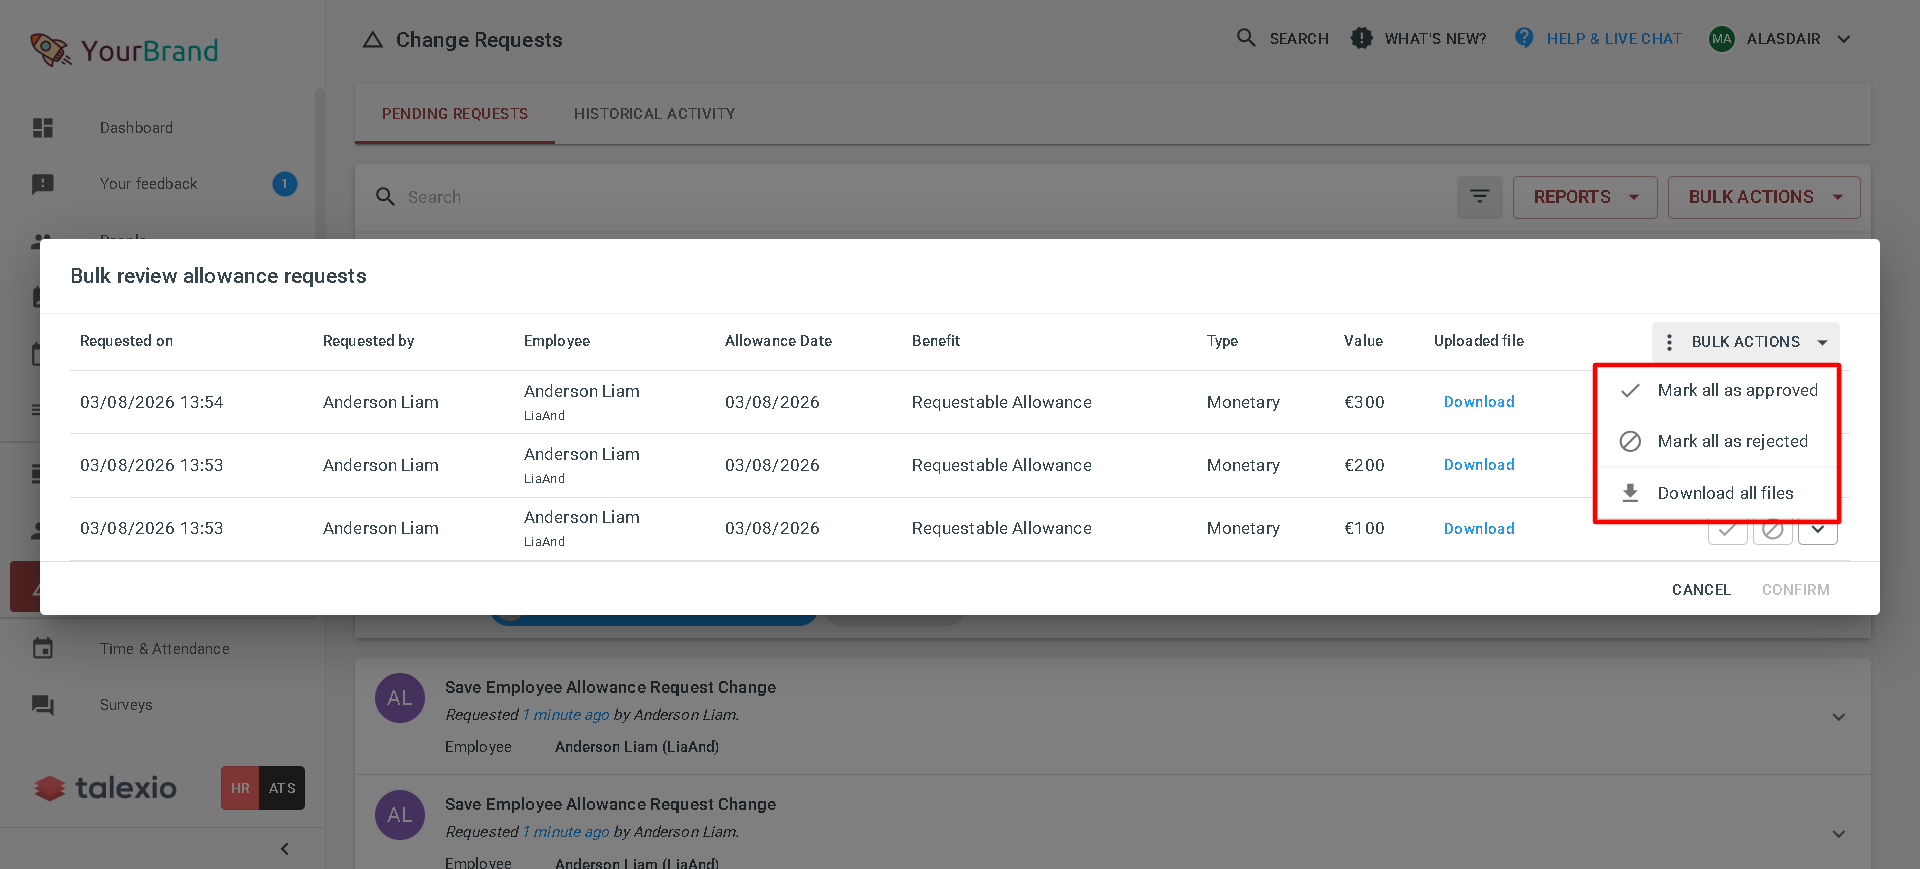The width and height of the screenshot is (1920, 869).
Task: Cancel the bulk review dialog
Action: (1701, 590)
